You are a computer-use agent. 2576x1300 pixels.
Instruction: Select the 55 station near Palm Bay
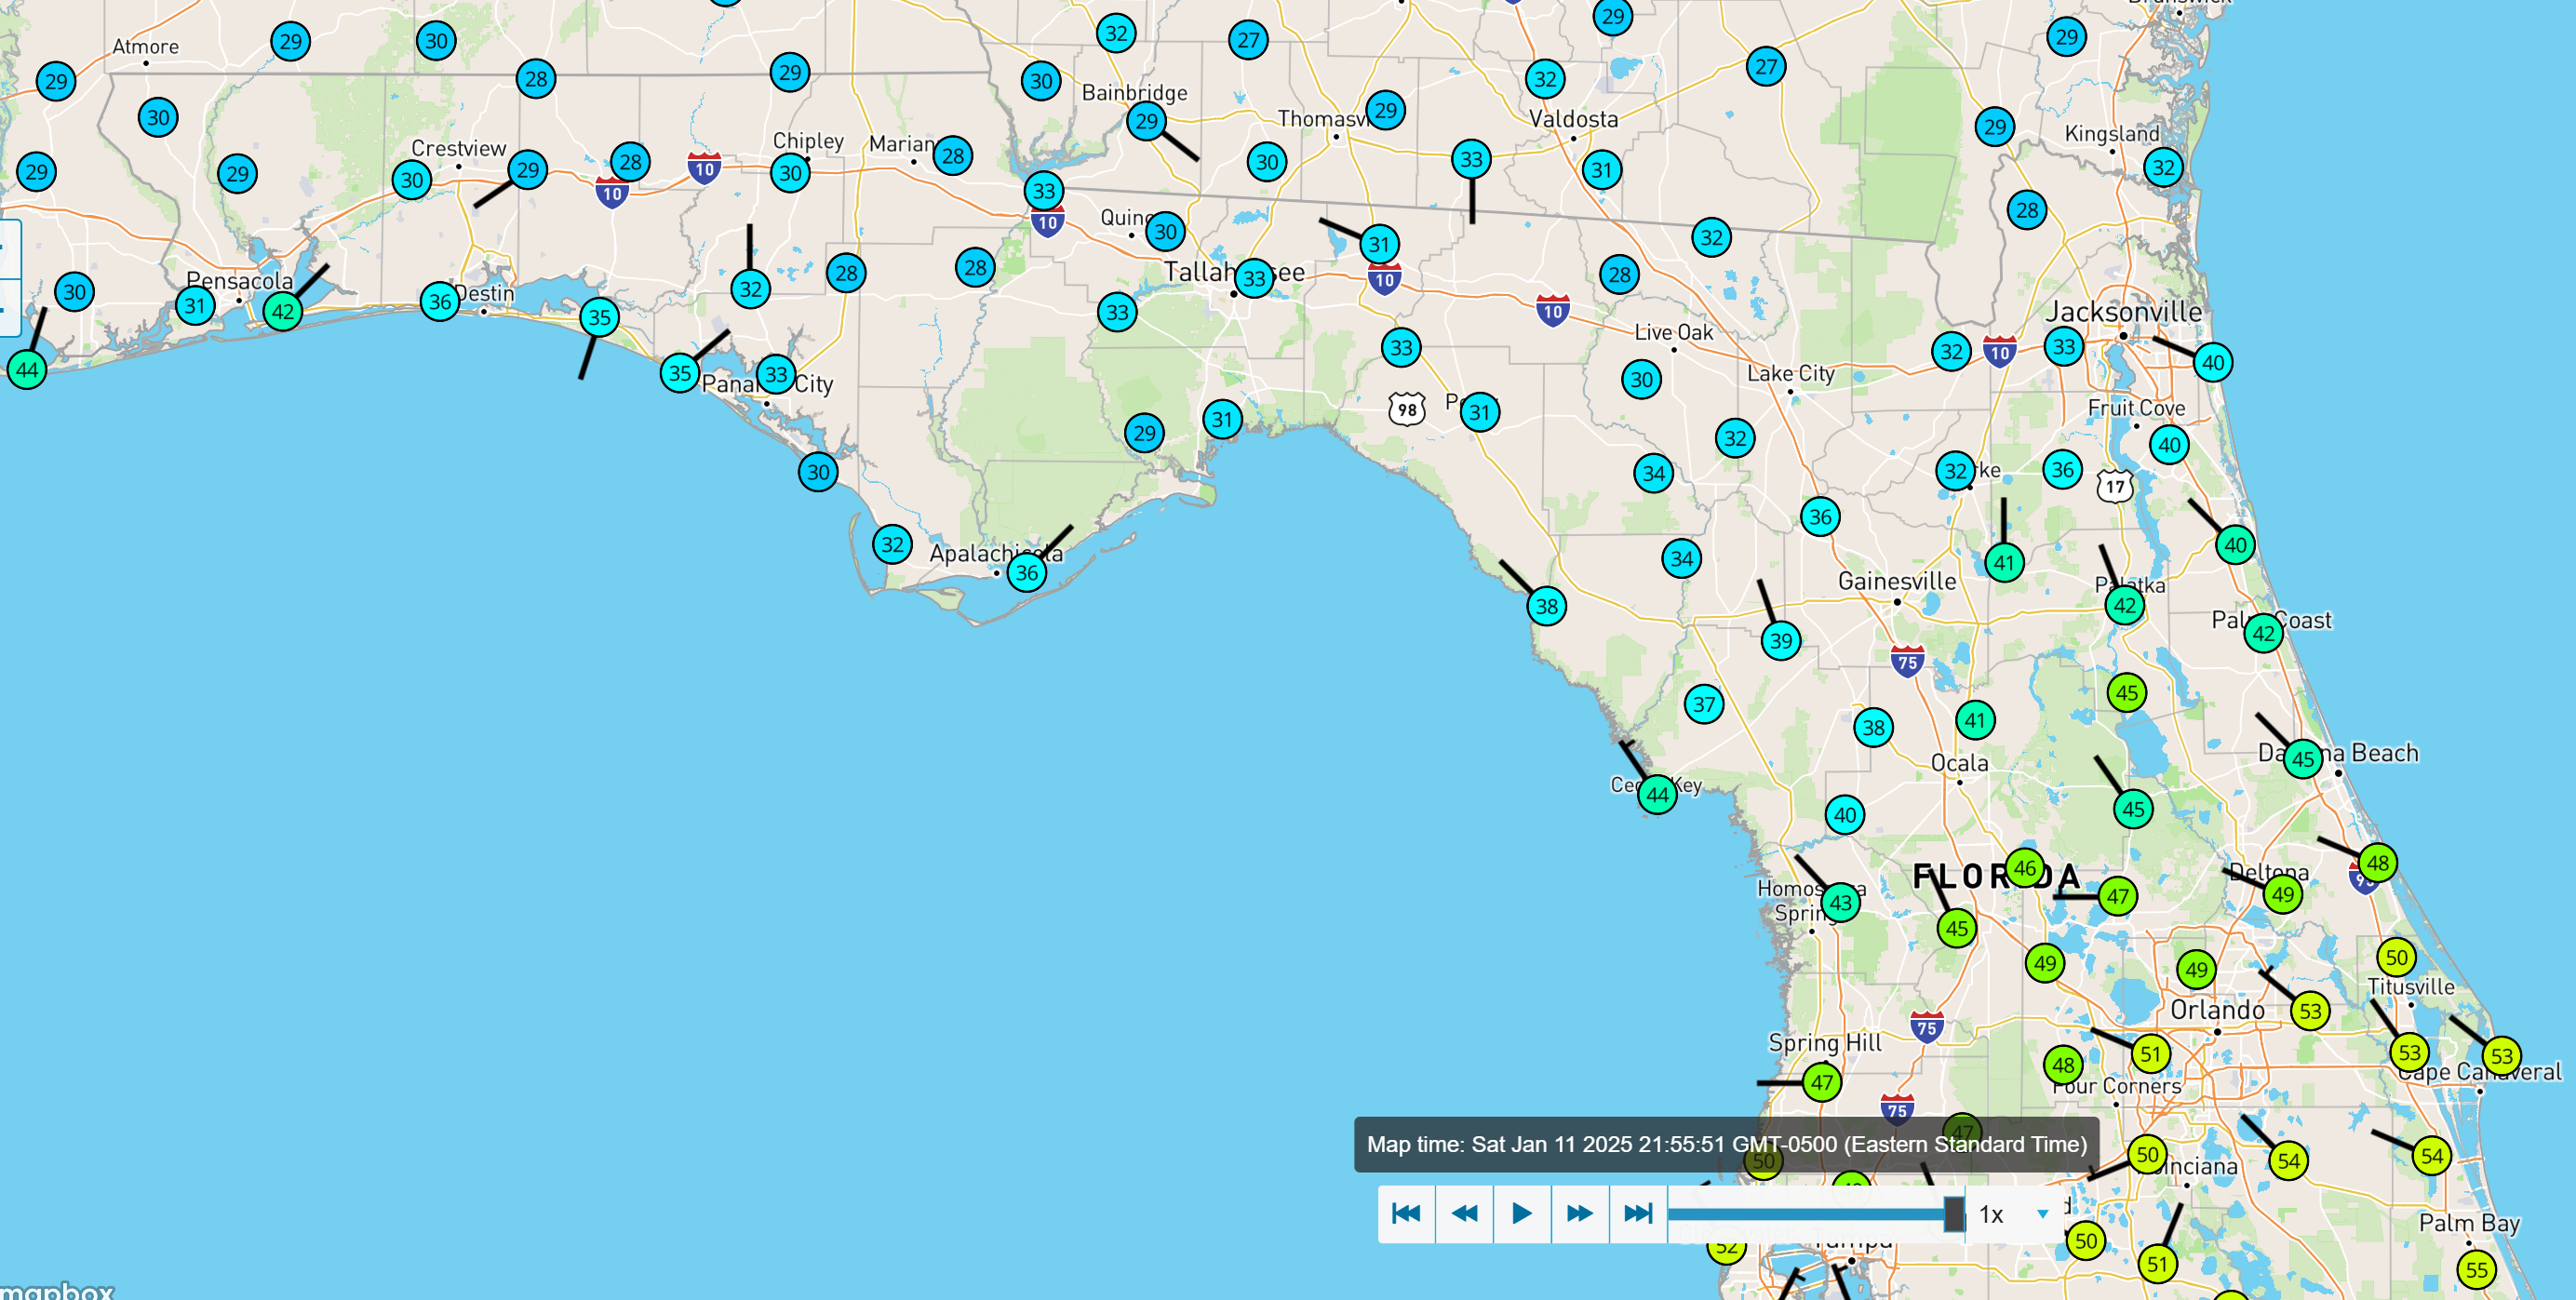pyautogui.click(x=2476, y=1270)
